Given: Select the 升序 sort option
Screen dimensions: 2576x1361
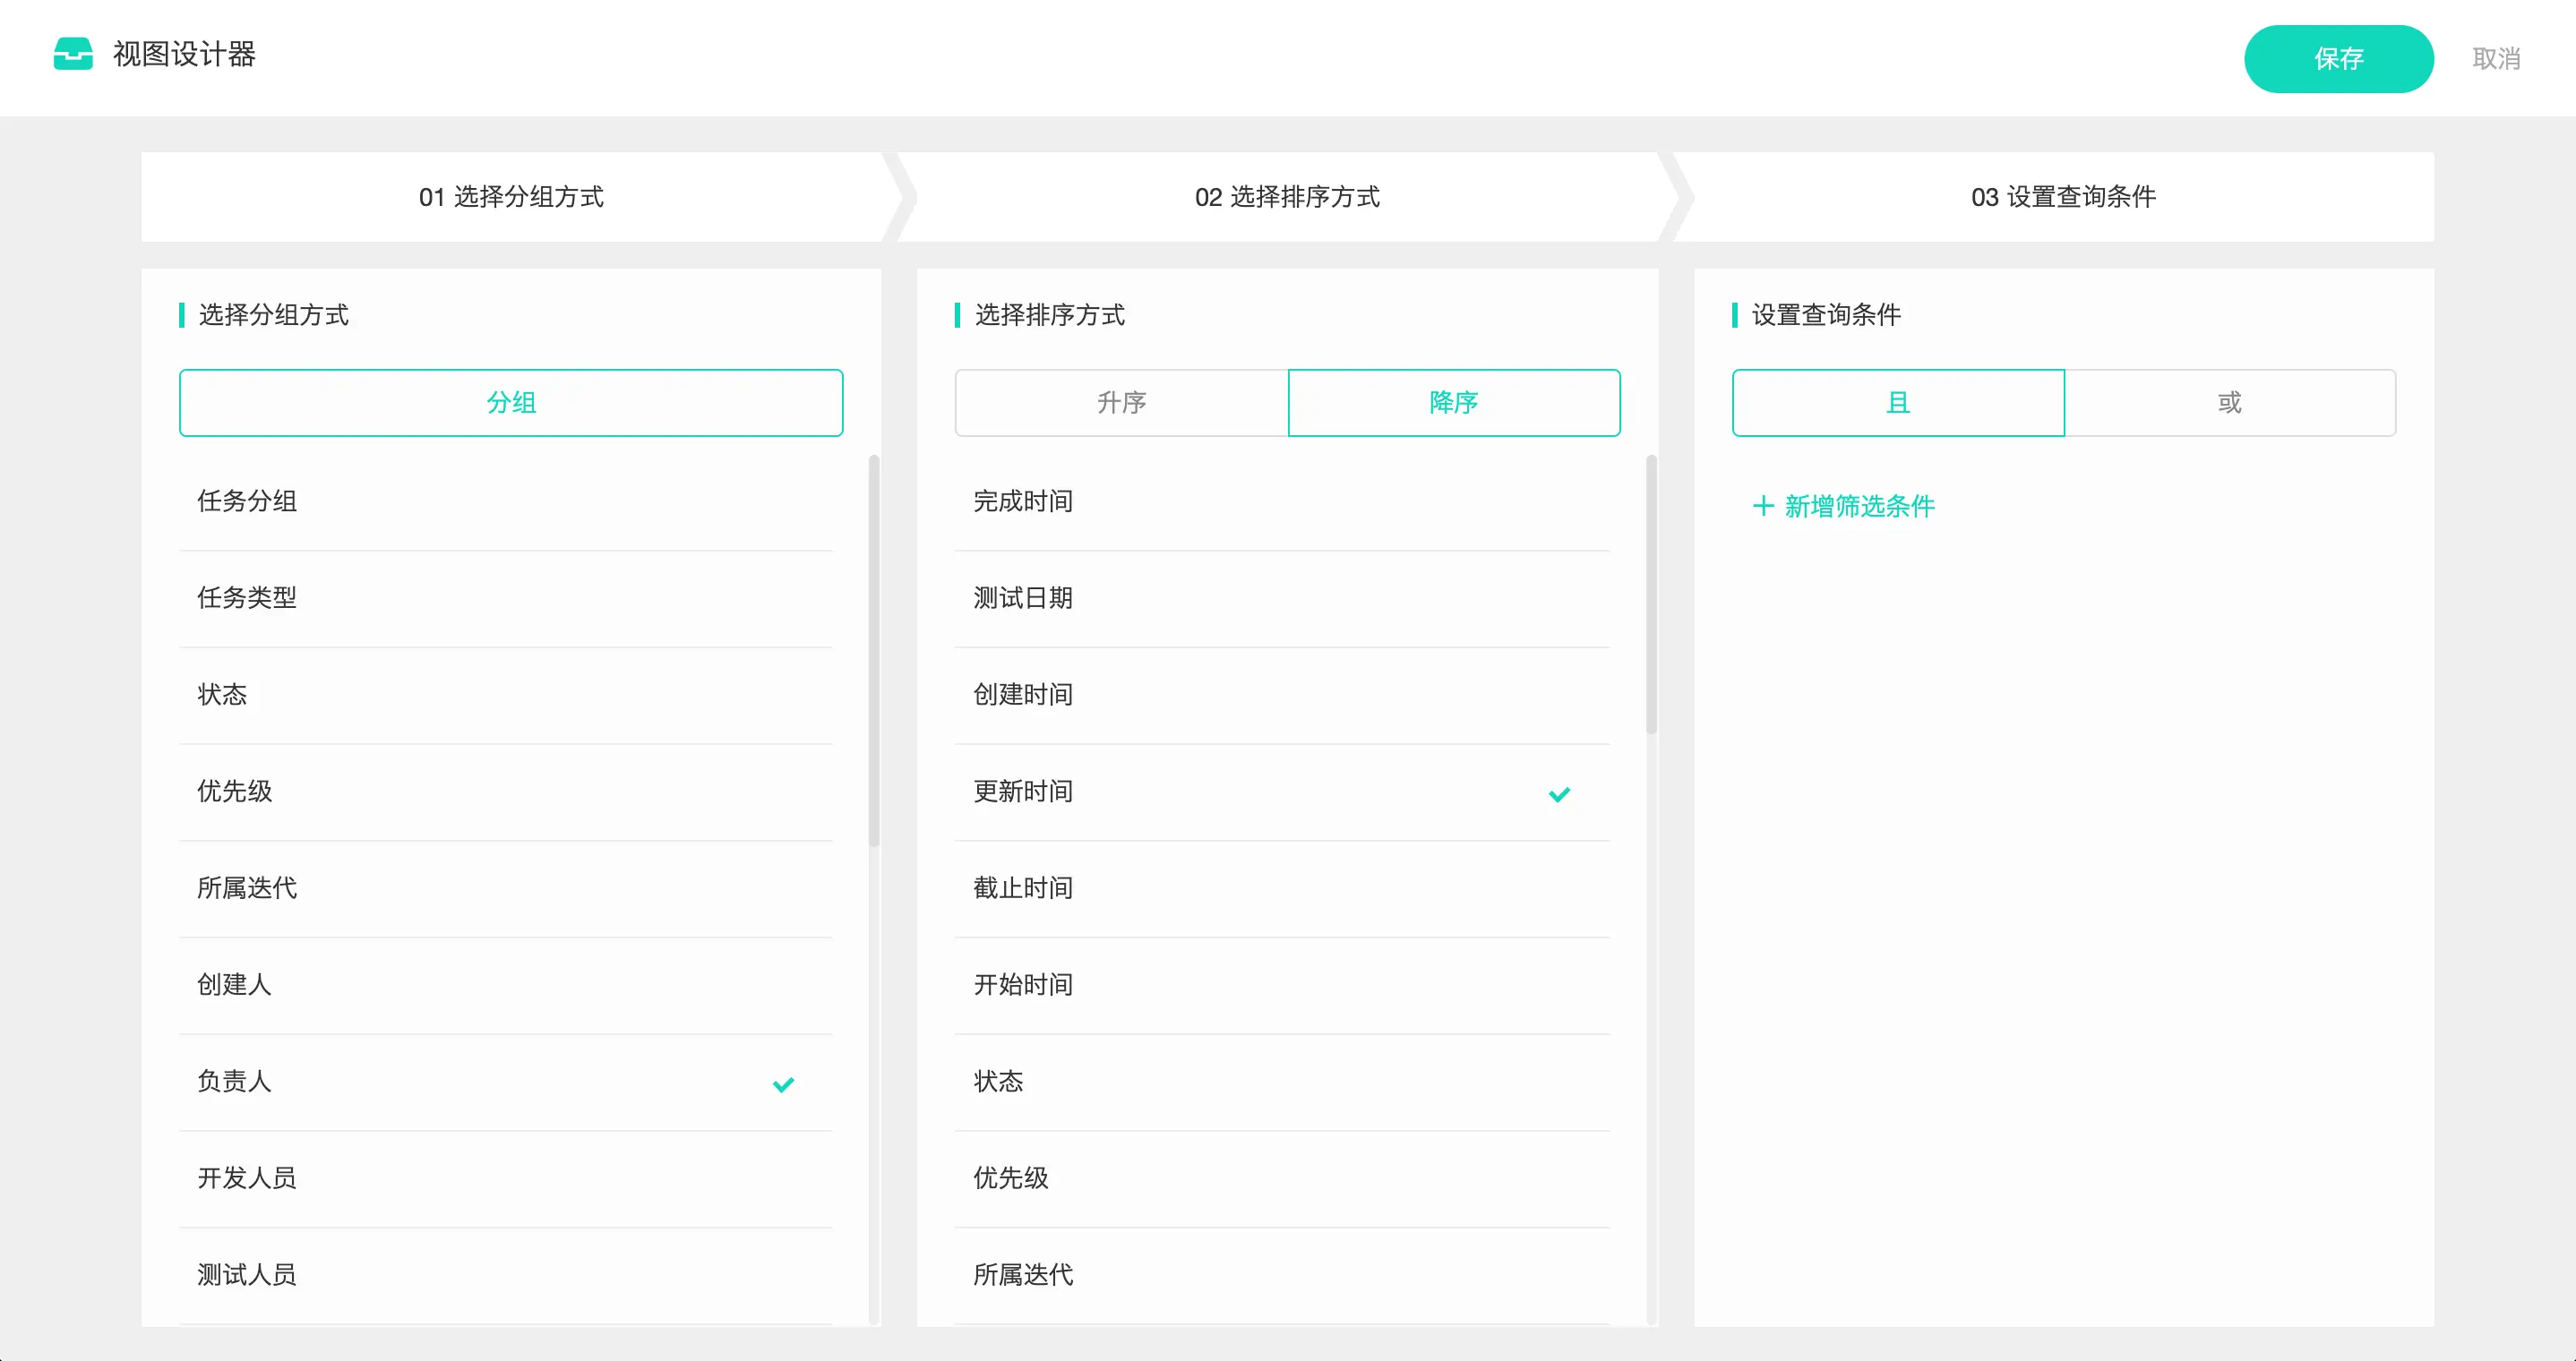Looking at the screenshot, I should [x=1120, y=403].
